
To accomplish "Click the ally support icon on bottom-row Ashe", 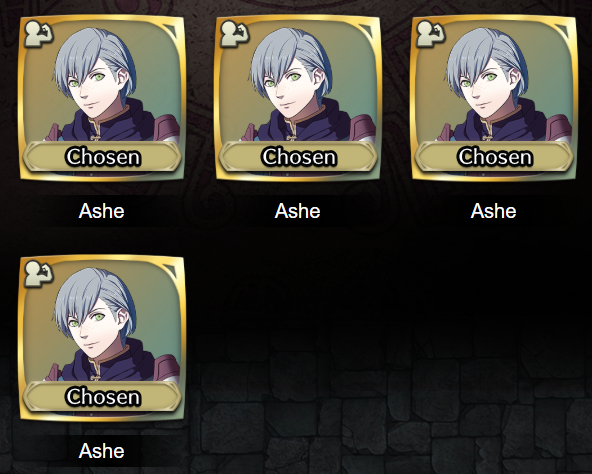I will tap(39, 274).
